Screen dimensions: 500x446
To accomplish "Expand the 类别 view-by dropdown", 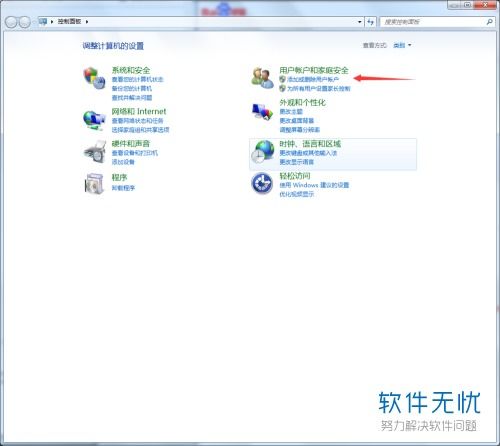I will [x=402, y=45].
